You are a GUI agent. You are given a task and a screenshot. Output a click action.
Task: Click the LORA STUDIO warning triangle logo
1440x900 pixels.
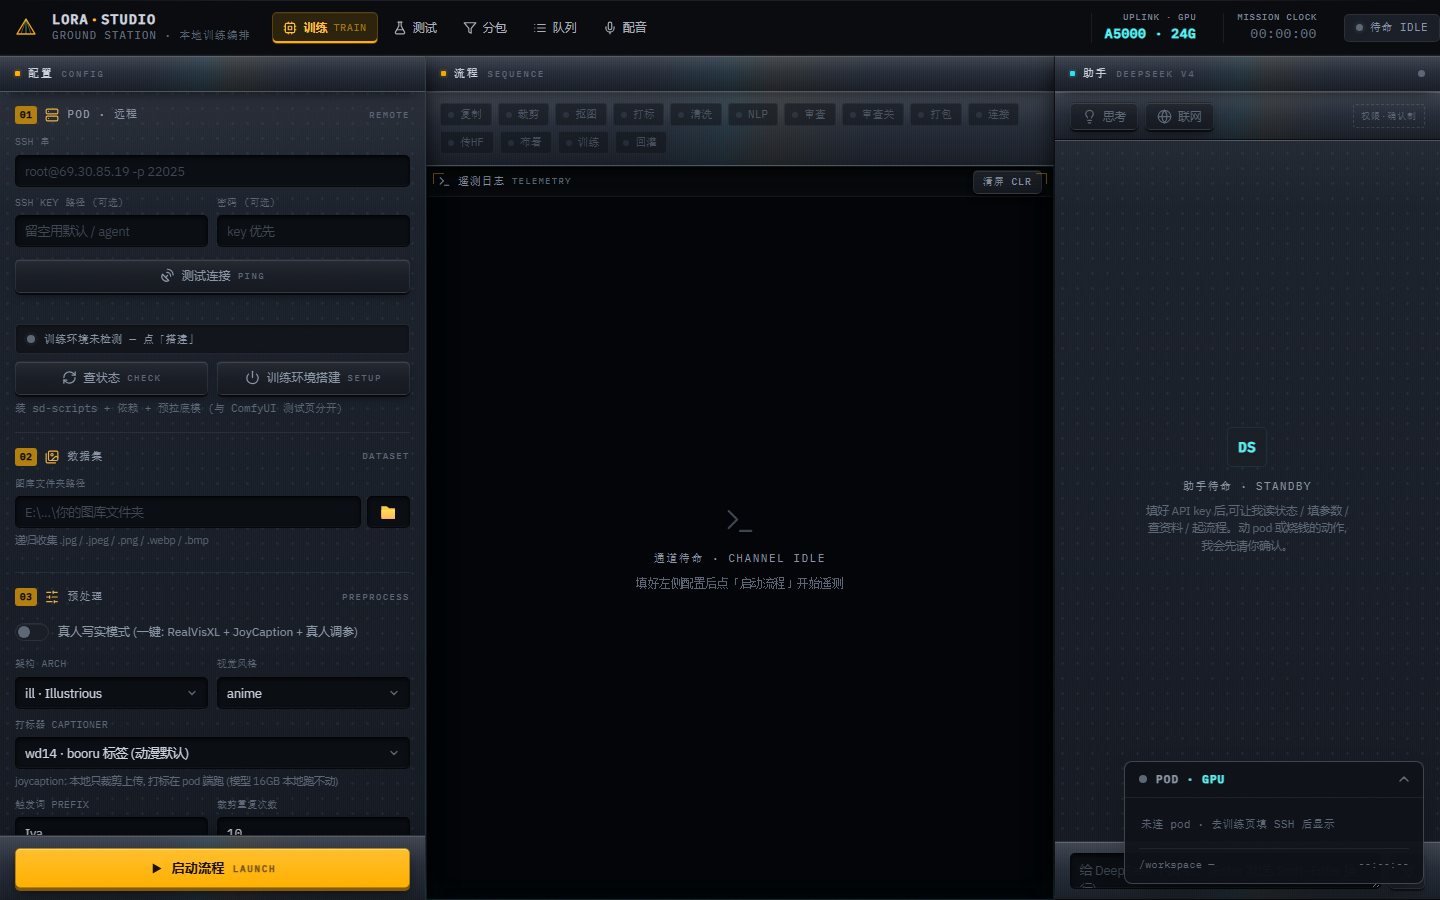coord(26,27)
